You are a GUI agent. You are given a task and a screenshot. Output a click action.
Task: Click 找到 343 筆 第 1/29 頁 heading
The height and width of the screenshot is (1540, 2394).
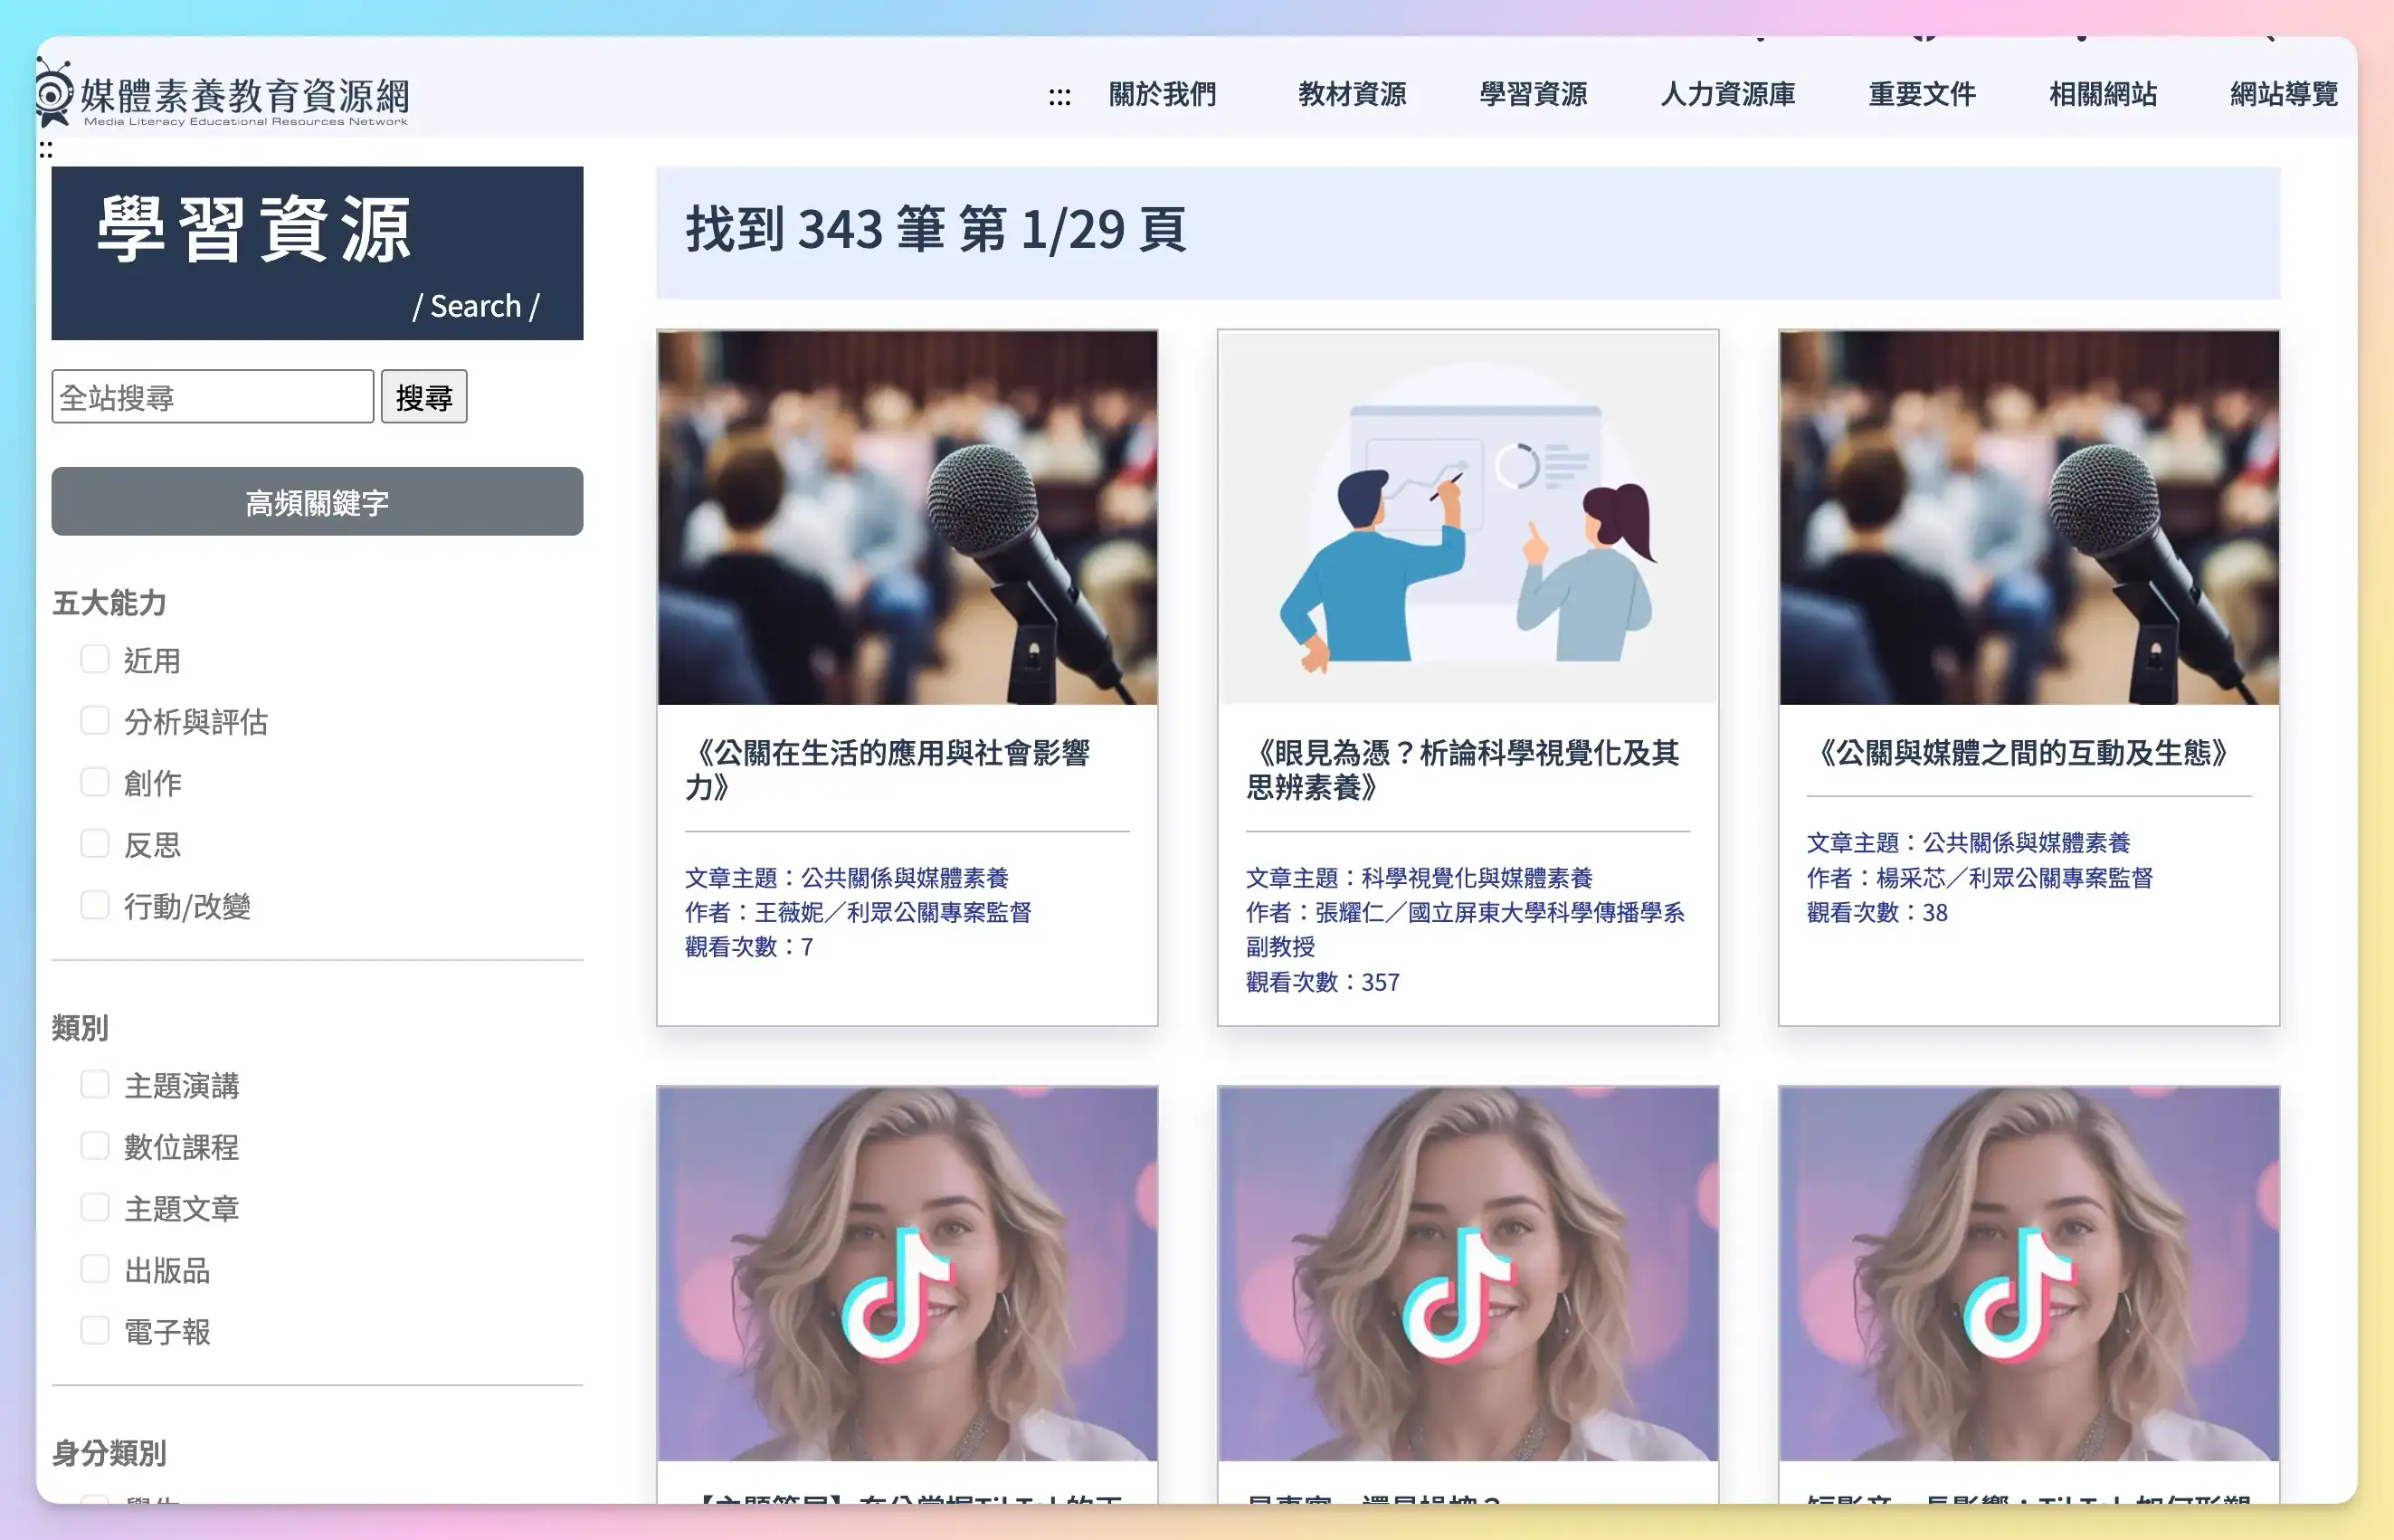point(936,230)
